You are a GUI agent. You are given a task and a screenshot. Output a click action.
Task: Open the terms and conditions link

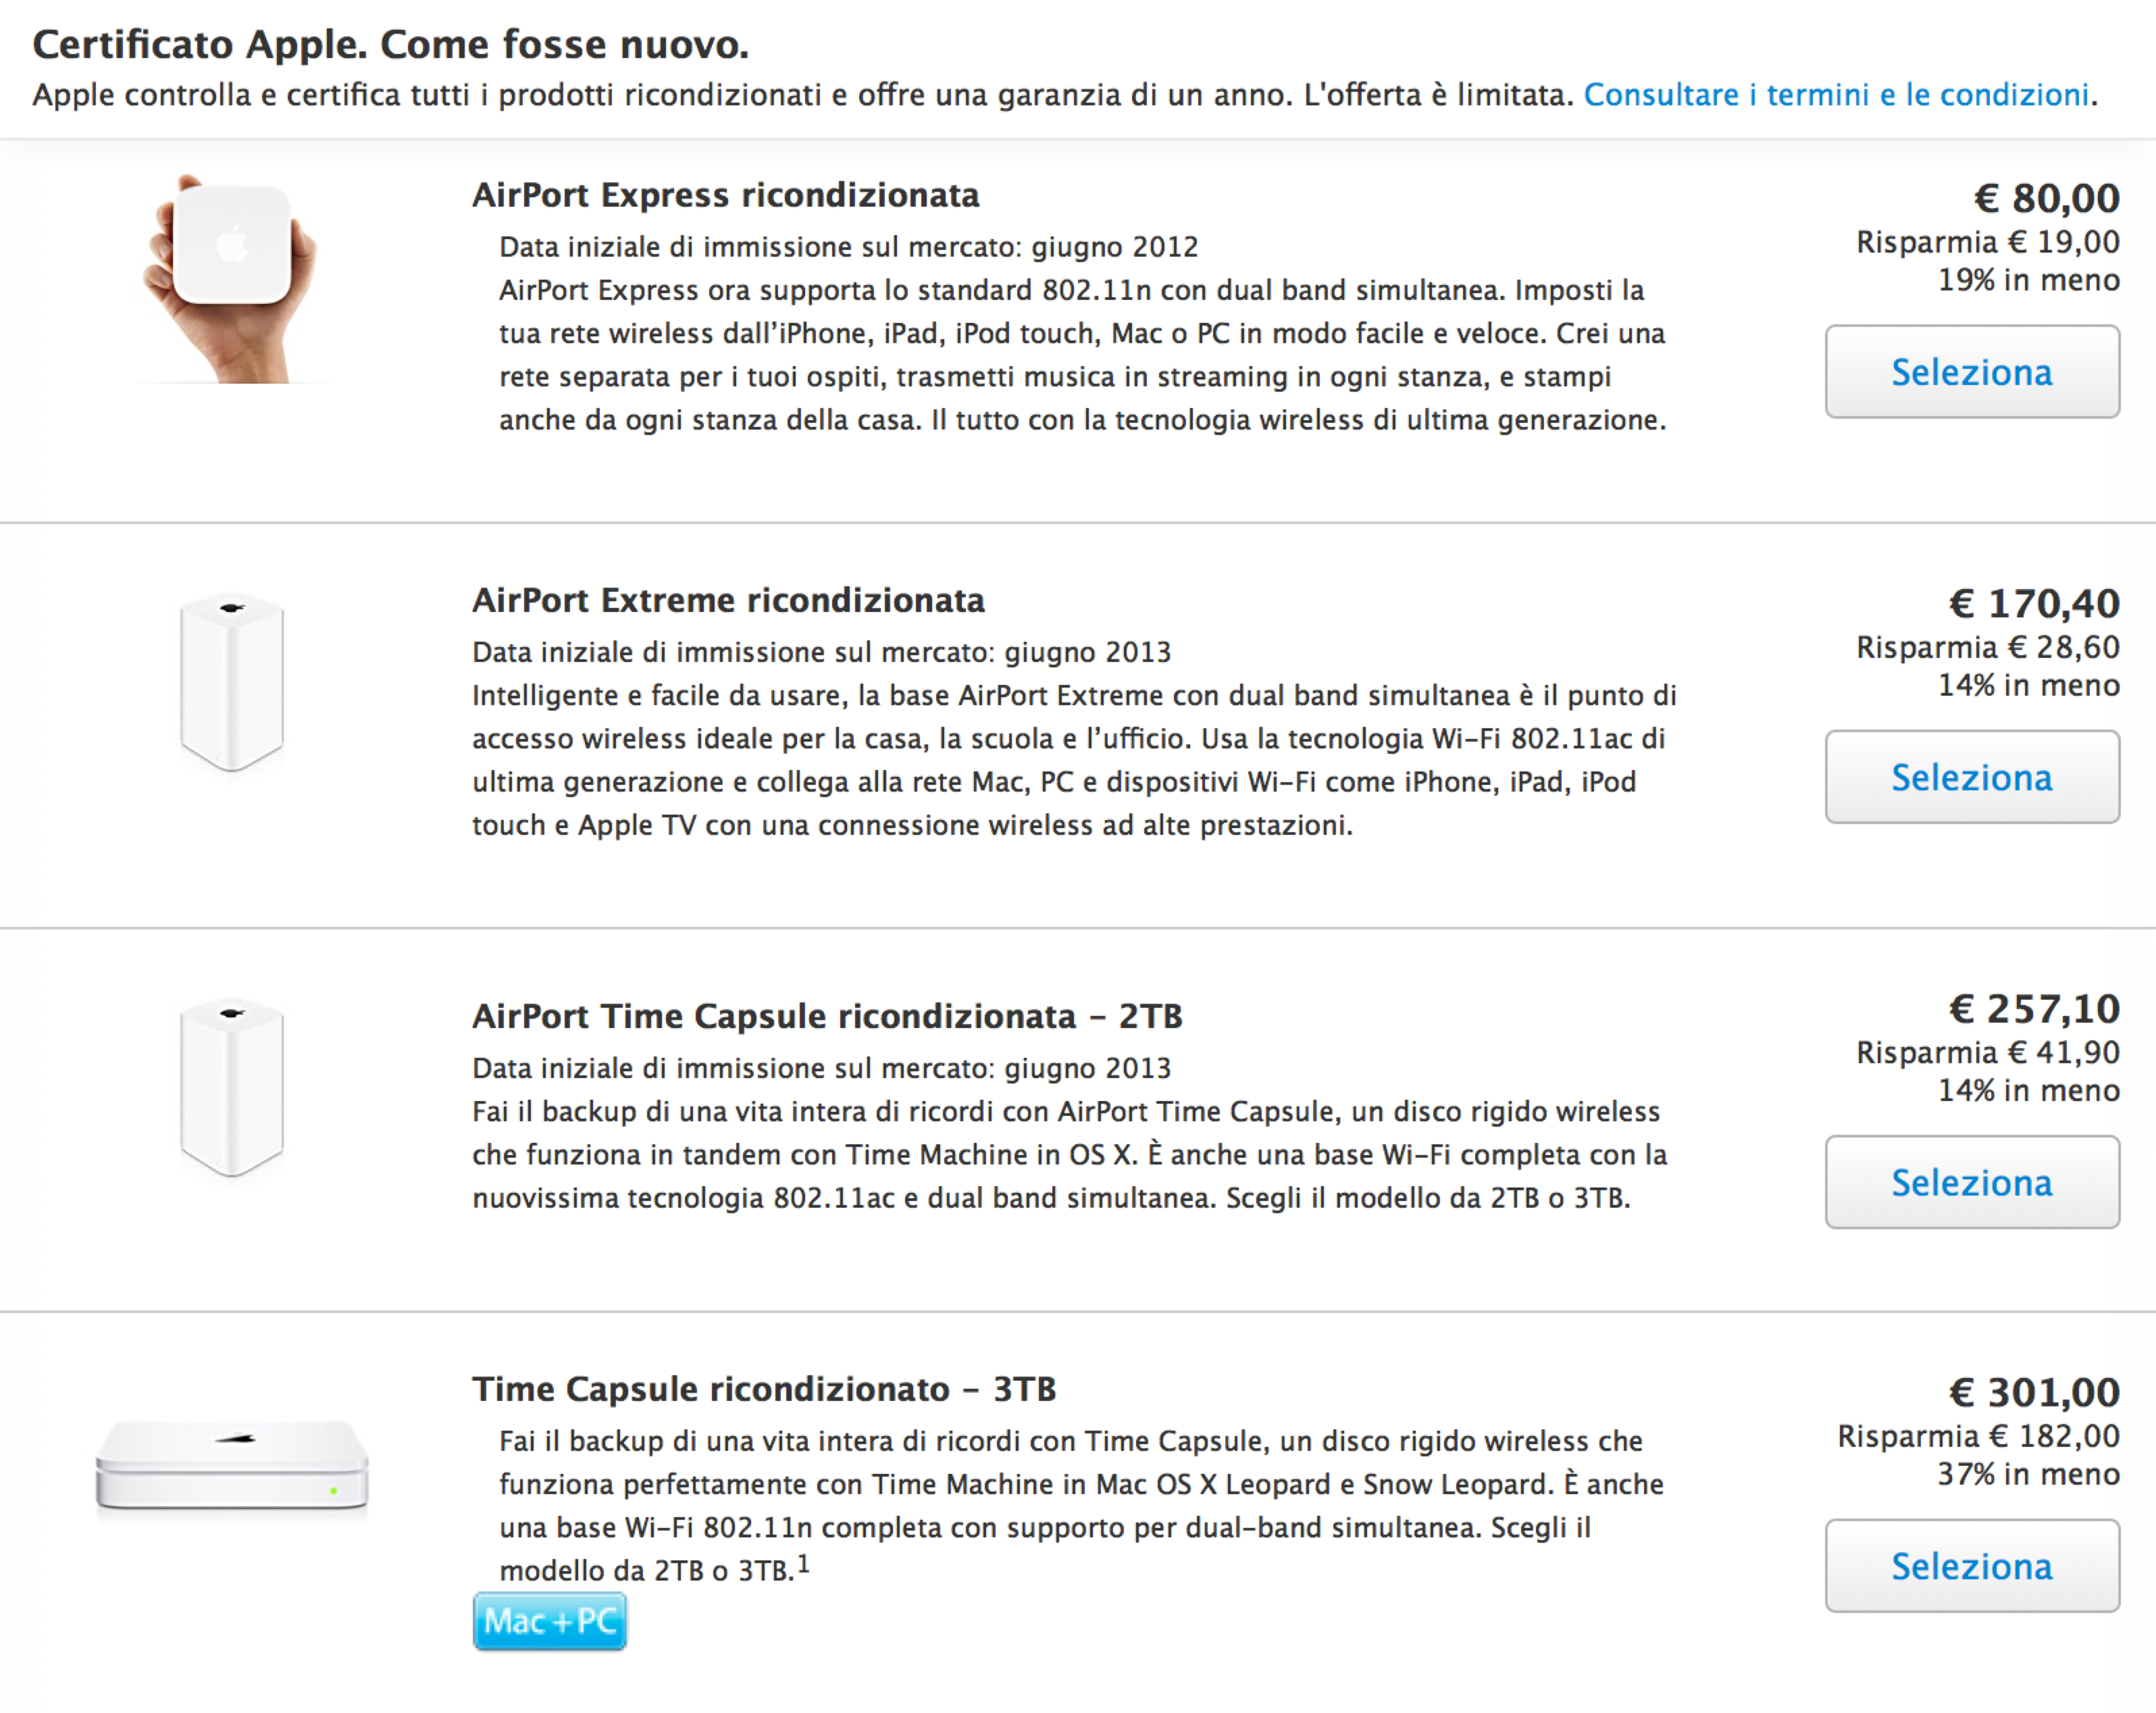1836,95
